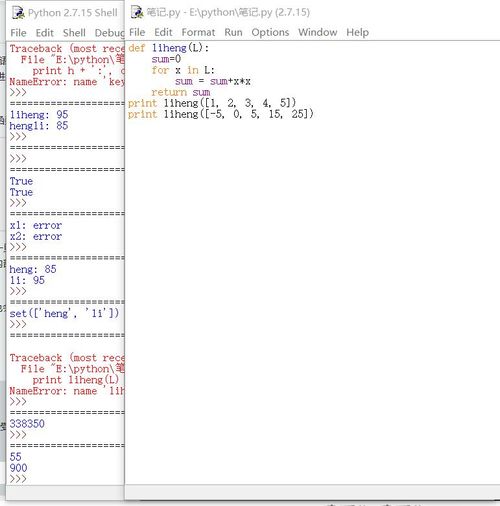Open the Format menu
This screenshot has height=506, width=500.
(198, 32)
